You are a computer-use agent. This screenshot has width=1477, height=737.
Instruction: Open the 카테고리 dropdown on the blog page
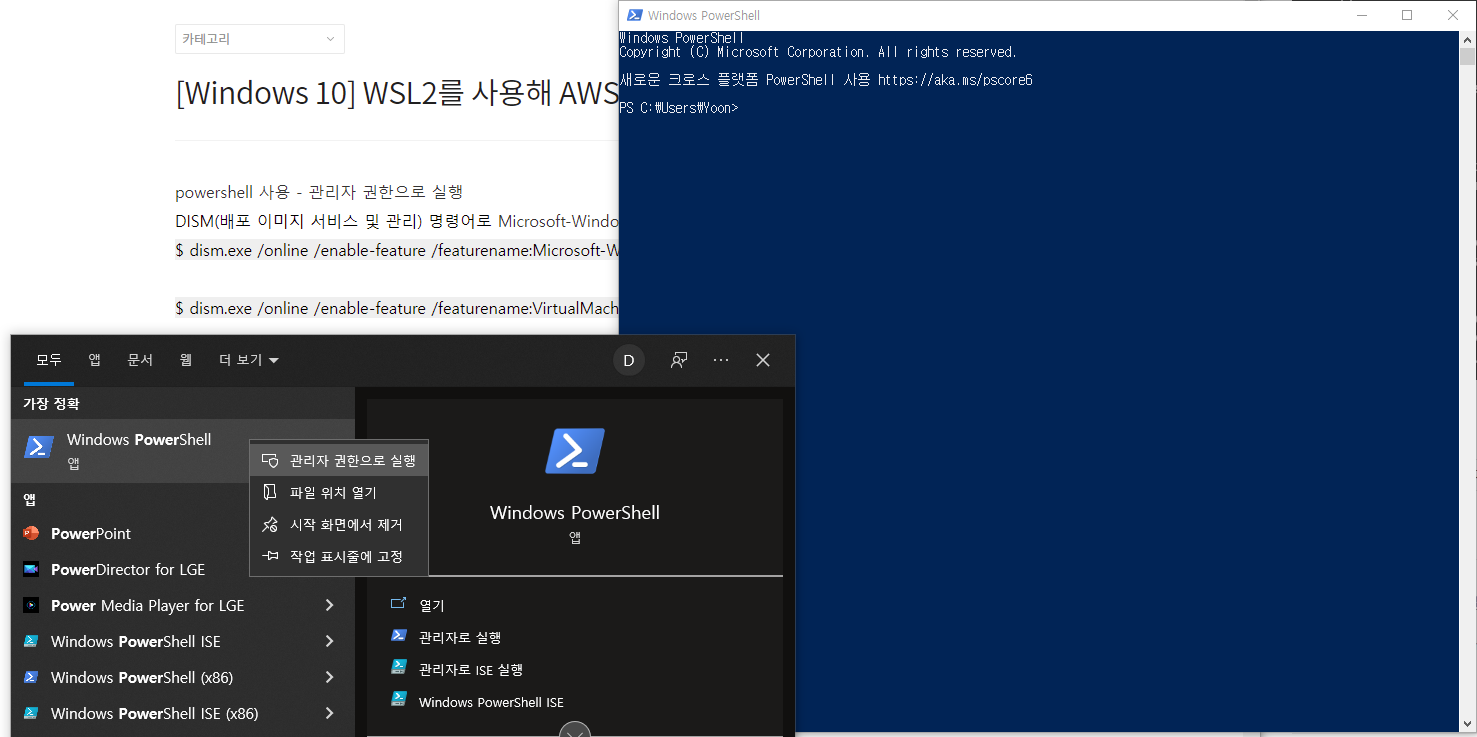pos(260,39)
